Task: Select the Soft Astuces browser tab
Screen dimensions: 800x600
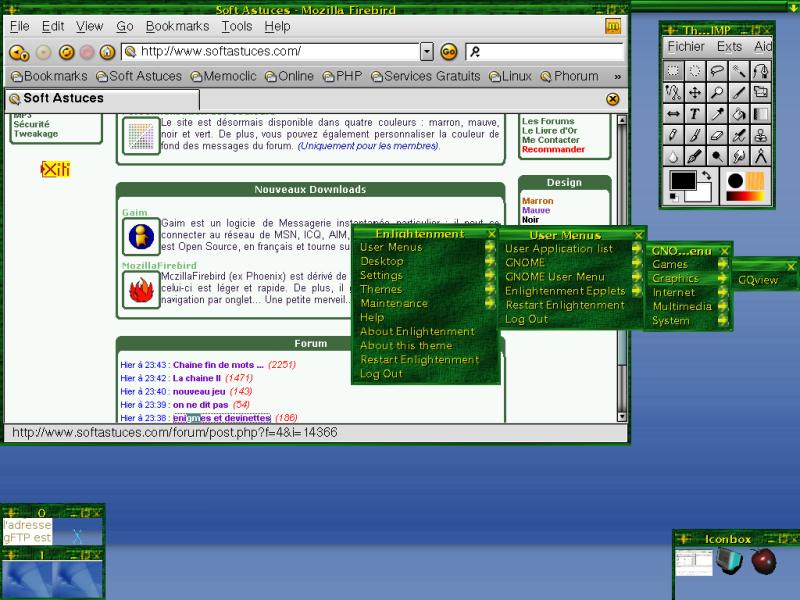Action: (102, 98)
